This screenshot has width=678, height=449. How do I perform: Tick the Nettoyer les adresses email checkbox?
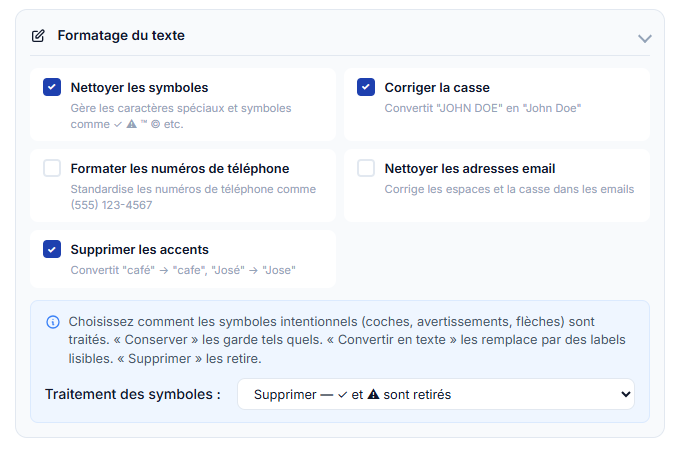(366, 168)
